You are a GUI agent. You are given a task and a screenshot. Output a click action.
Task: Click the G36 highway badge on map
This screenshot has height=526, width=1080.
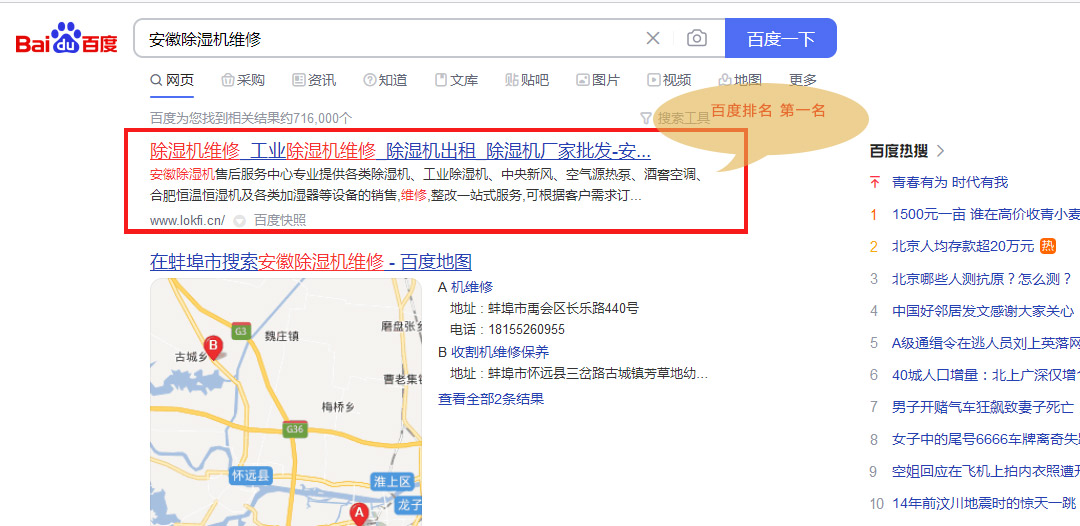point(294,430)
